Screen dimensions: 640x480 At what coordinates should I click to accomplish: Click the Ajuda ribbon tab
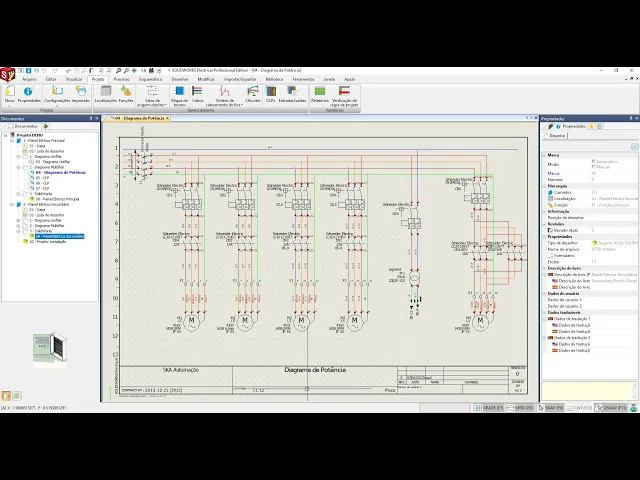349,79
